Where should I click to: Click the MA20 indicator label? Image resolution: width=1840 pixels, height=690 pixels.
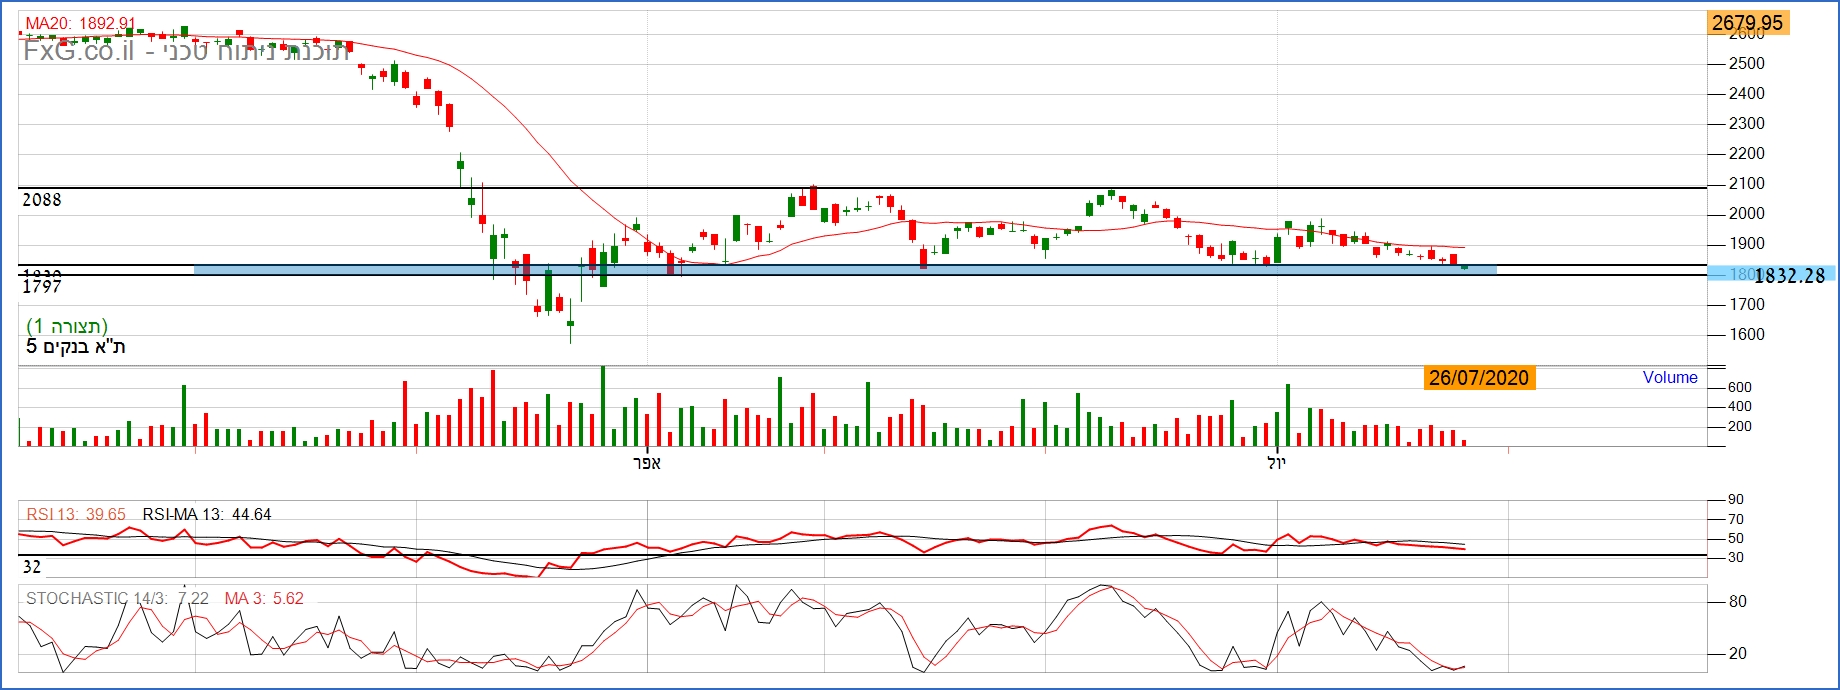80,23
